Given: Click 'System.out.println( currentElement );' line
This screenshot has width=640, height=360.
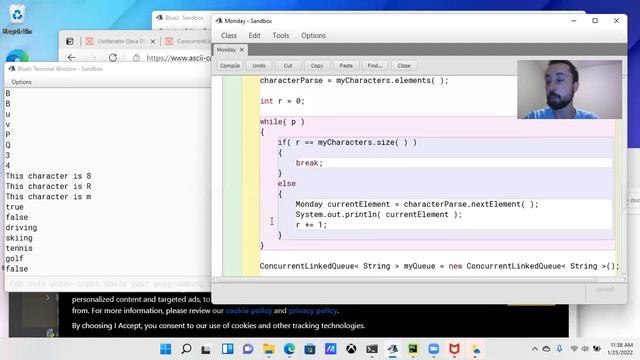Looking at the screenshot, I should point(378,215).
